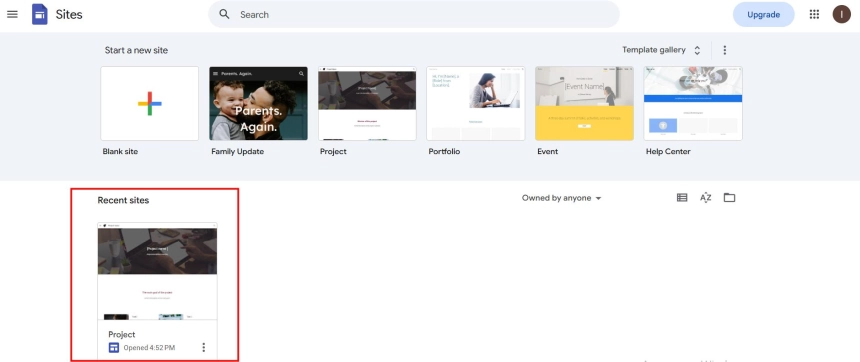Open the A-Z sort options
The height and width of the screenshot is (362, 860).
[706, 197]
